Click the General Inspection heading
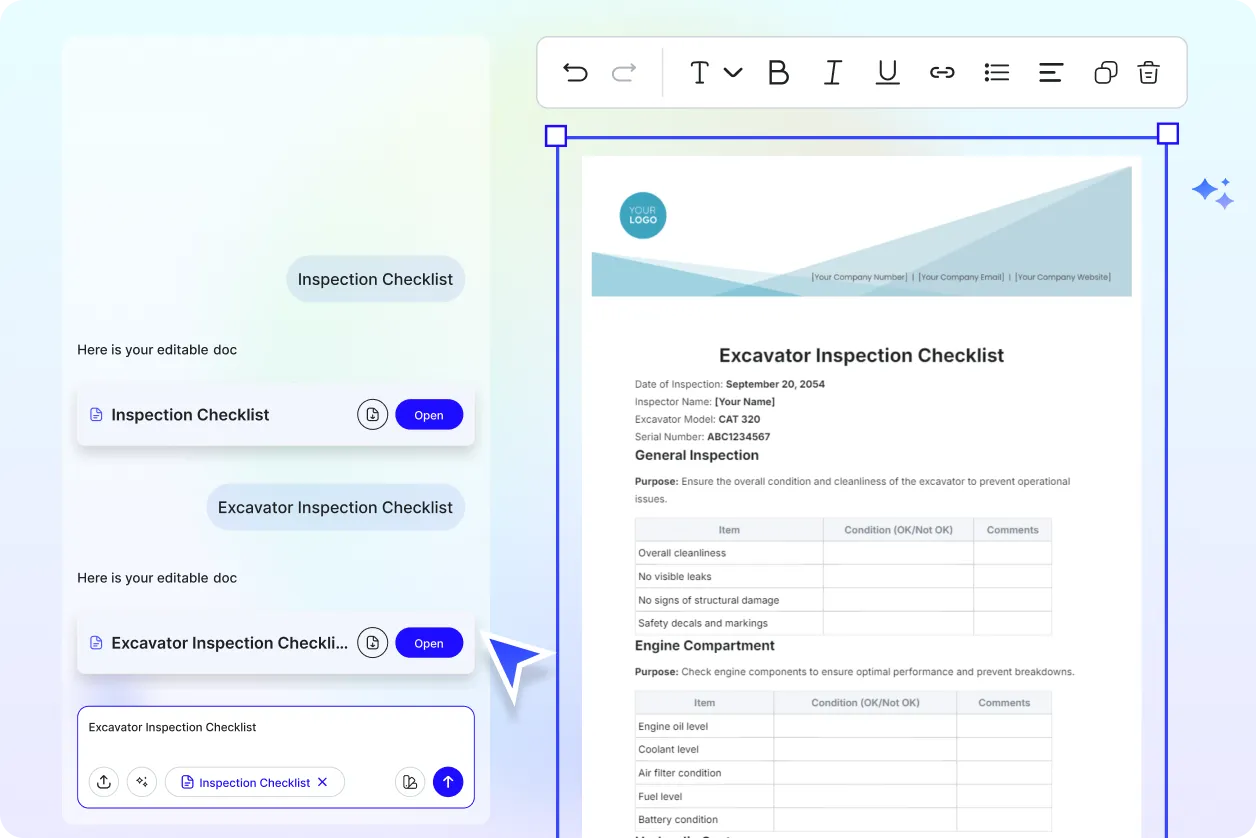 tap(697, 455)
